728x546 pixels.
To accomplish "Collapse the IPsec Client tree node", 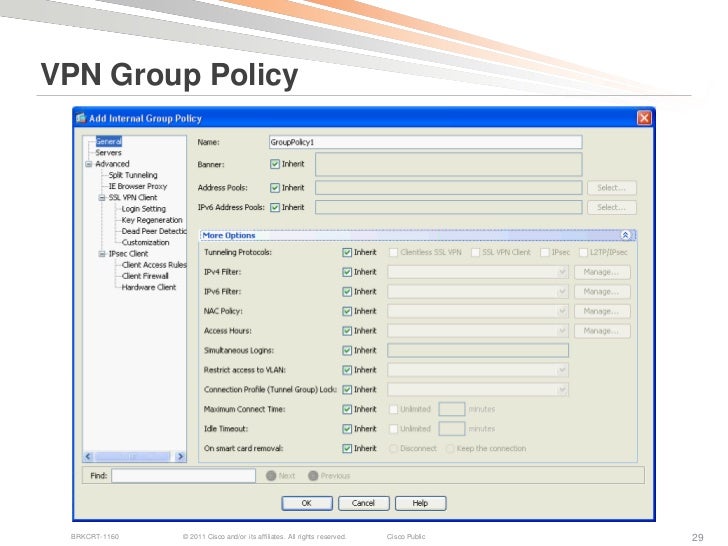I will coord(101,254).
